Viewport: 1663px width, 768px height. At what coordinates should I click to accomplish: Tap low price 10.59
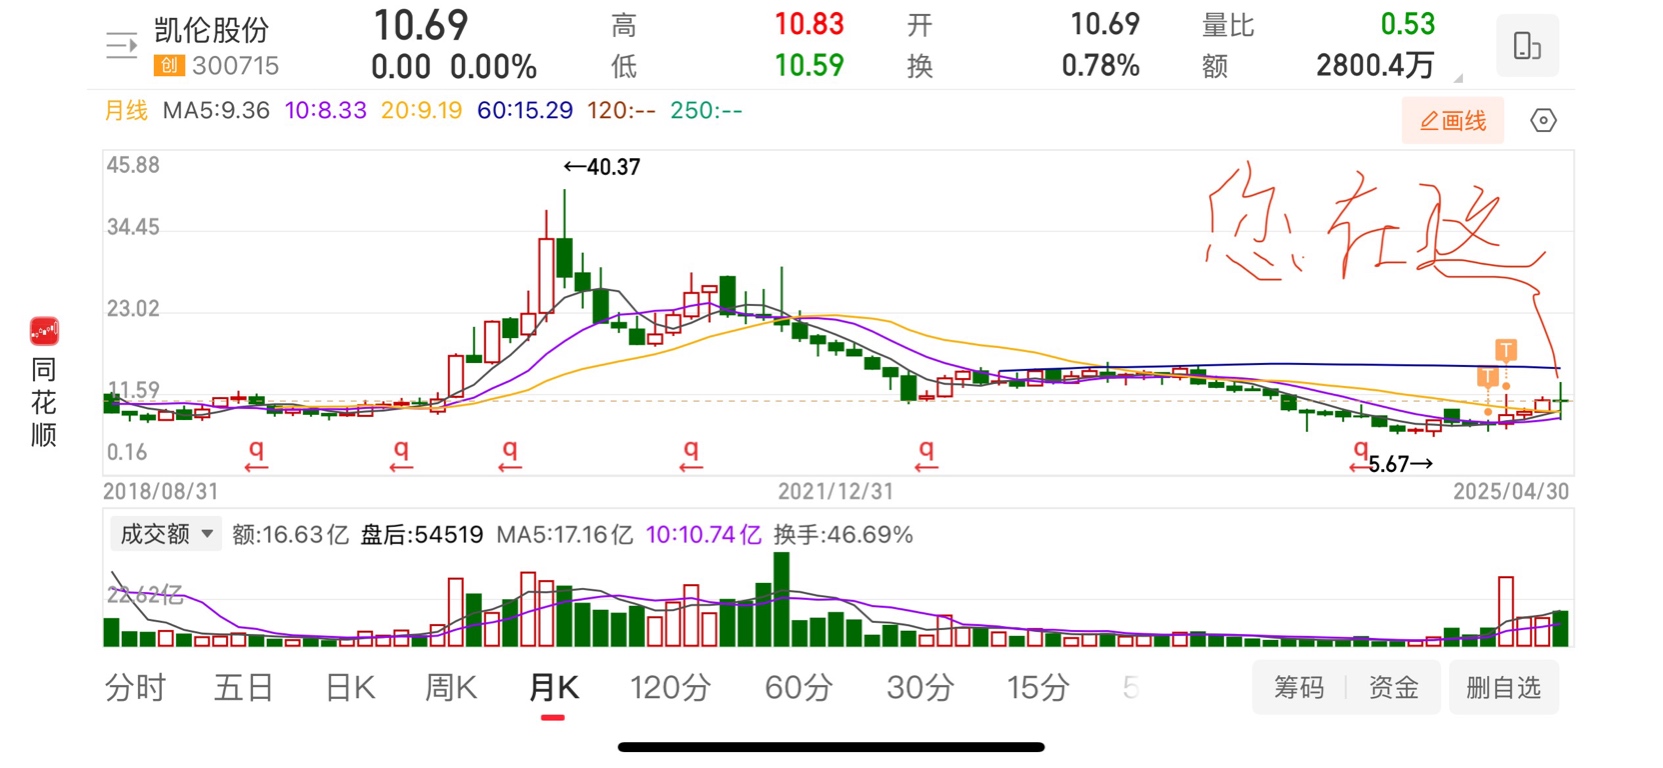tap(809, 66)
